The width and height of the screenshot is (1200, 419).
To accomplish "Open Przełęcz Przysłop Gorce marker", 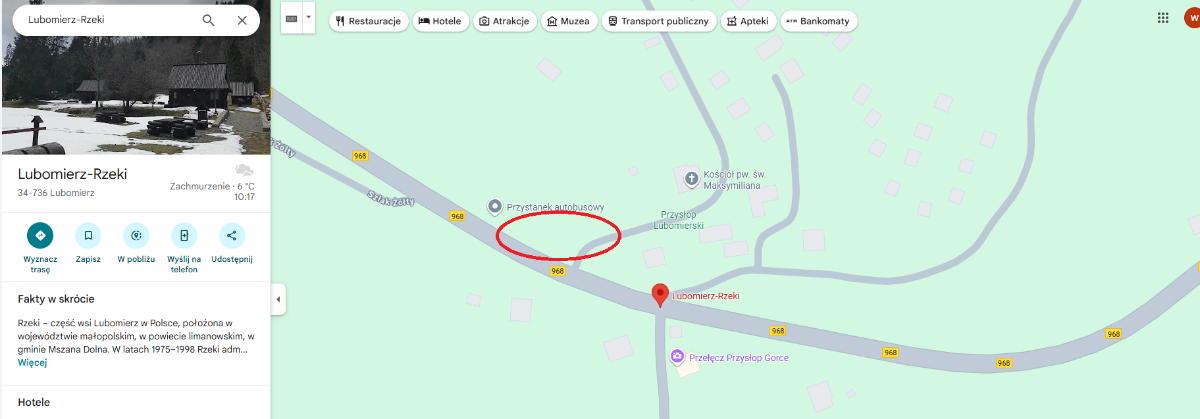I will click(677, 356).
